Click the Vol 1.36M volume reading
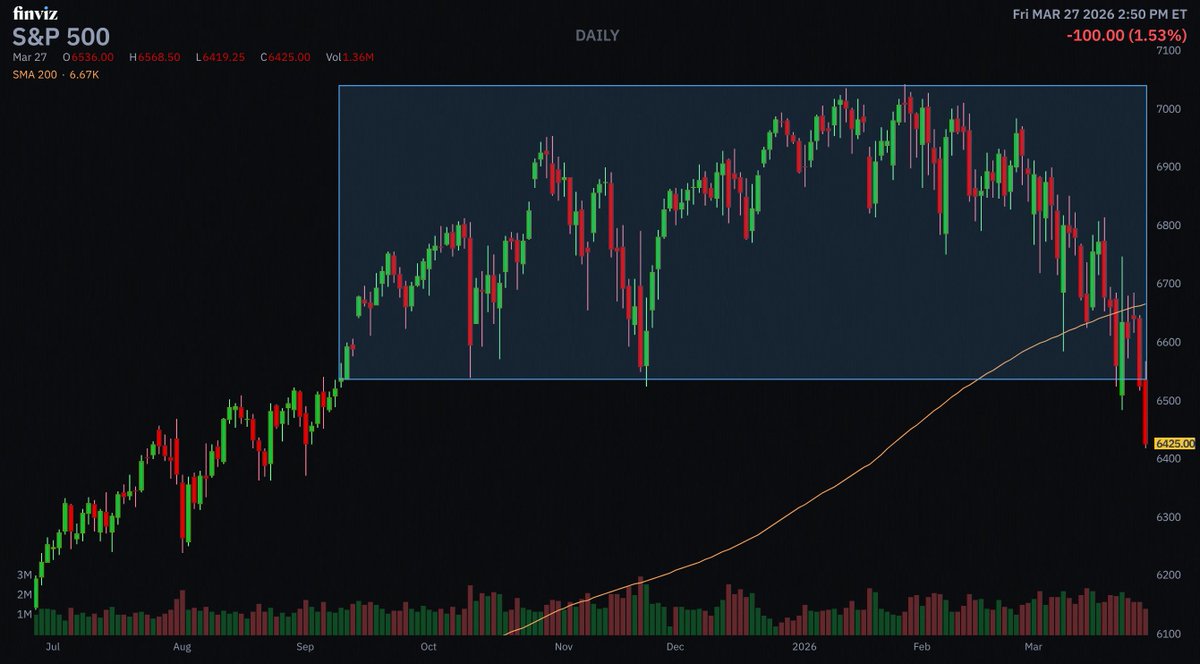Viewport: 1200px width, 664px height. (349, 57)
